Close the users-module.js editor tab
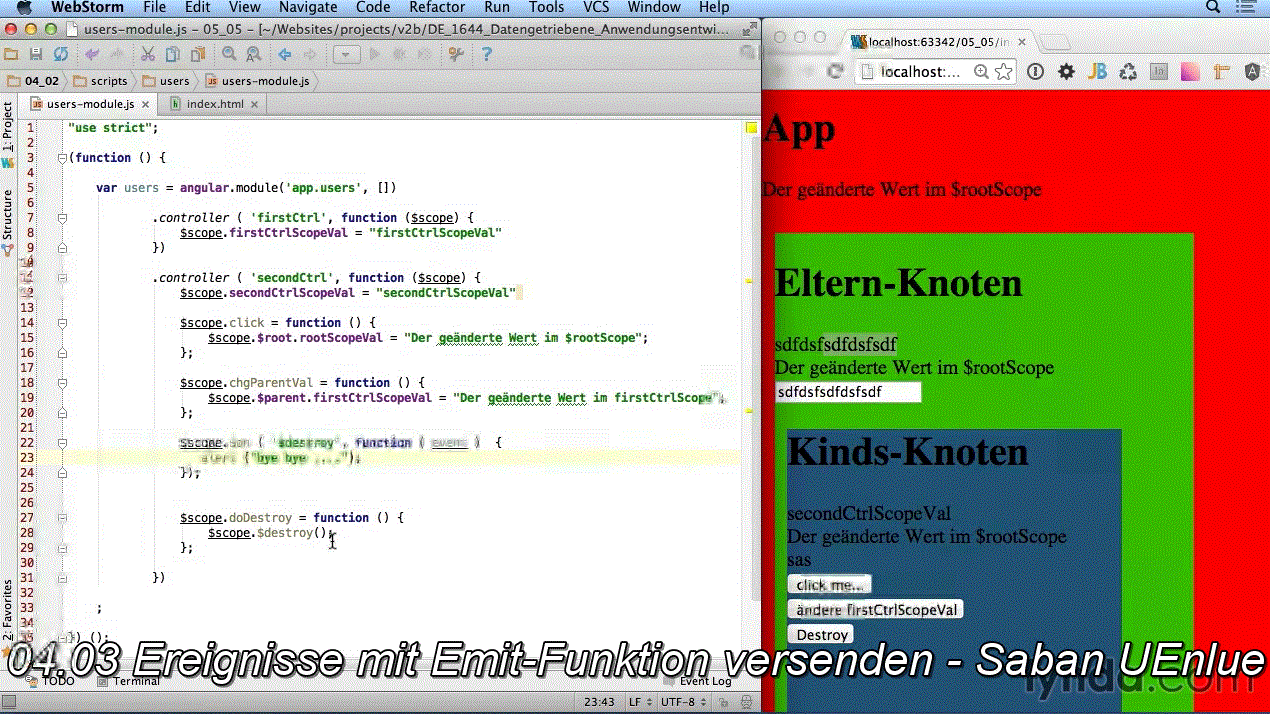 [x=145, y=104]
